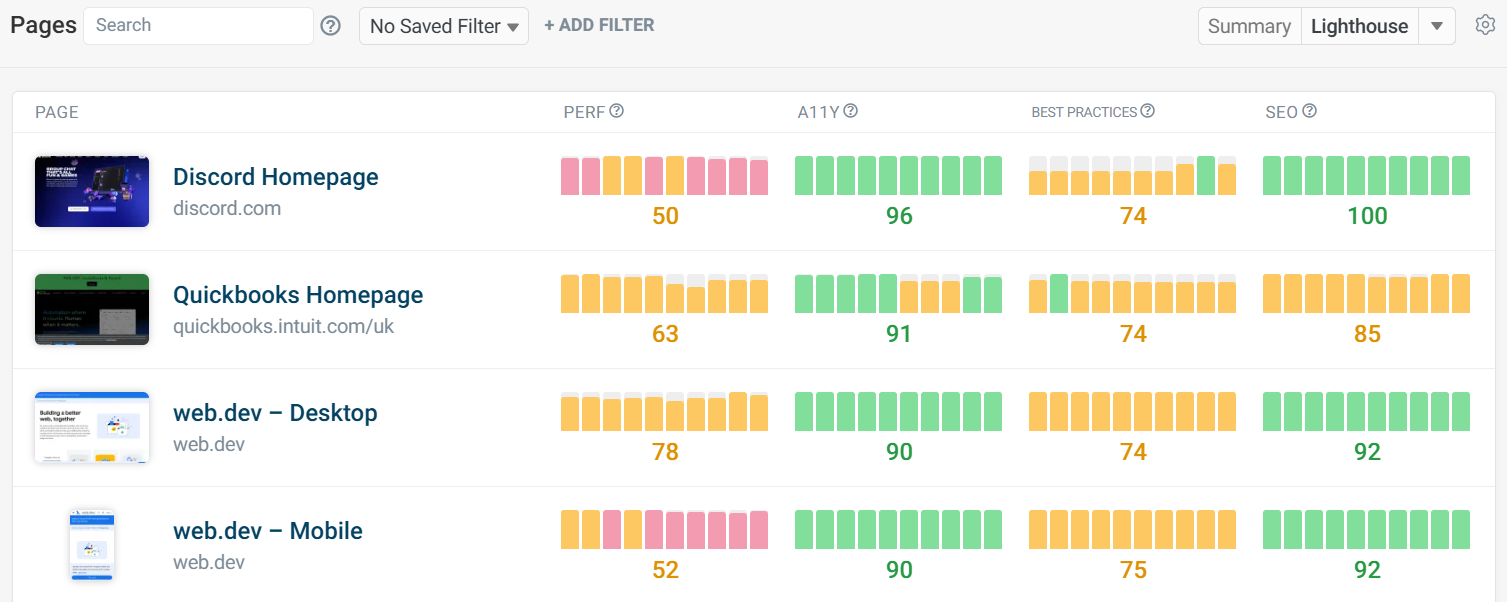This screenshot has height=602, width=1507.
Task: Click the Discord Homepage thumbnail
Action: coord(92,191)
